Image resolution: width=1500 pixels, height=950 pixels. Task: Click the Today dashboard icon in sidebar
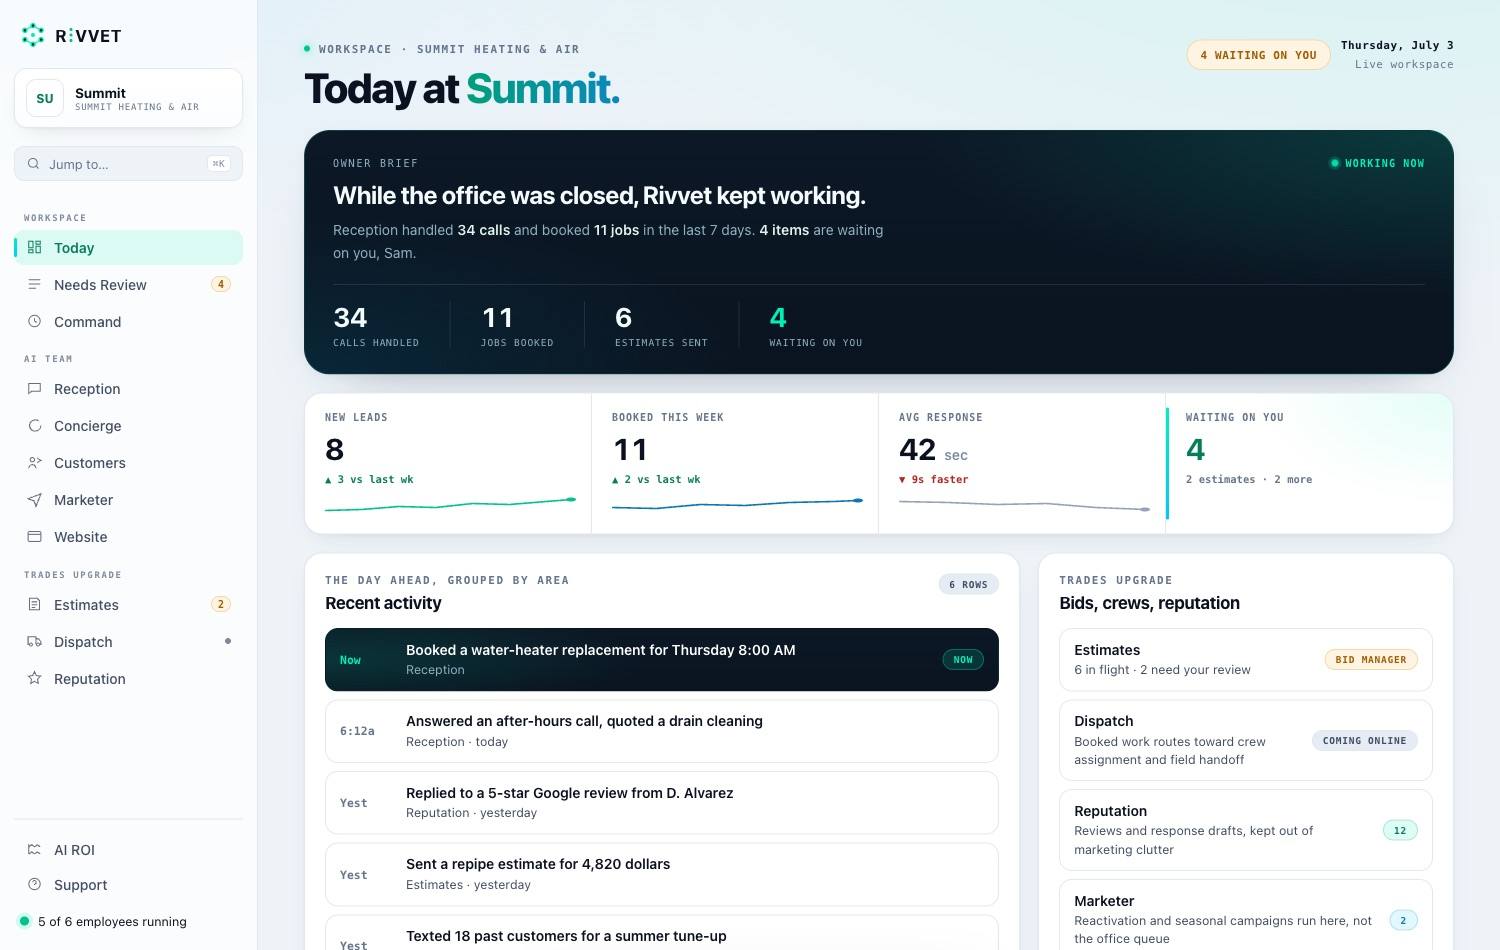34,247
